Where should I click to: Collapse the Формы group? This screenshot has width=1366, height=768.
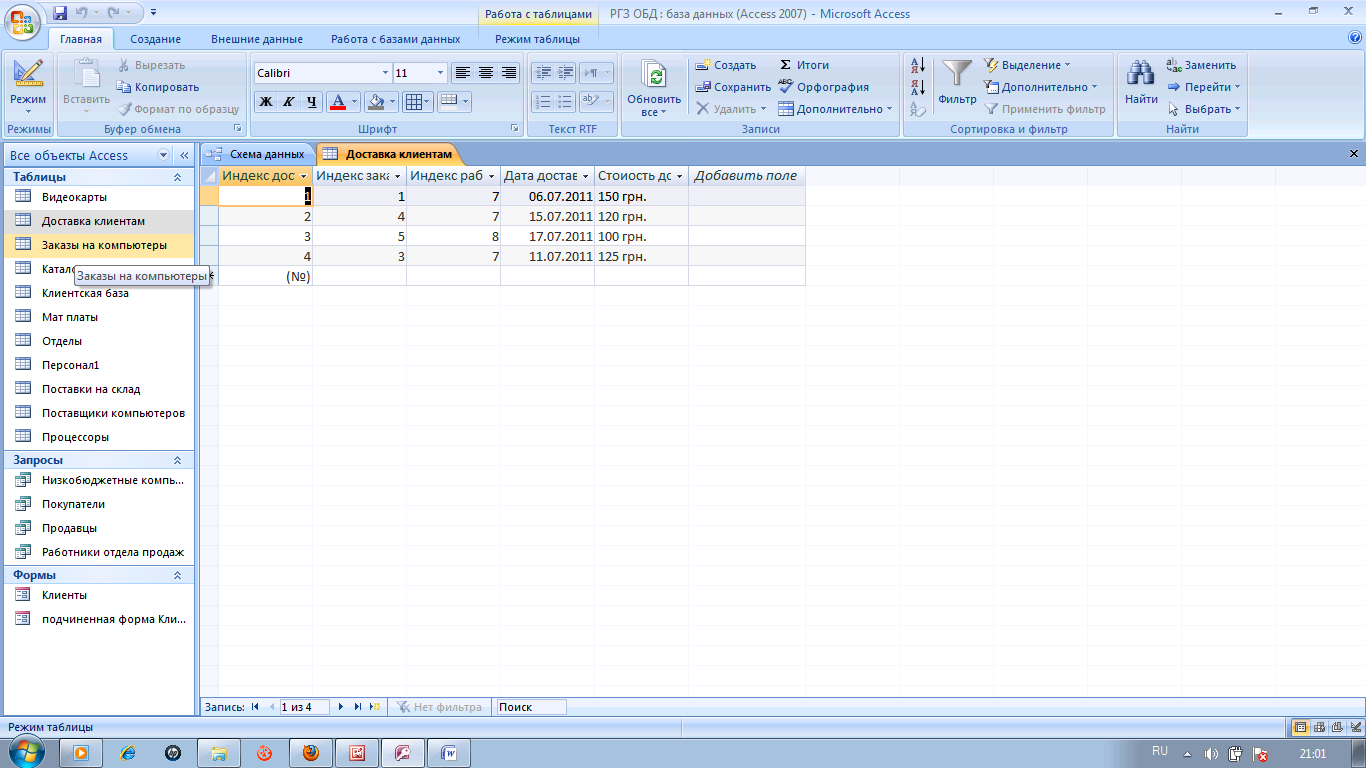[x=178, y=575]
